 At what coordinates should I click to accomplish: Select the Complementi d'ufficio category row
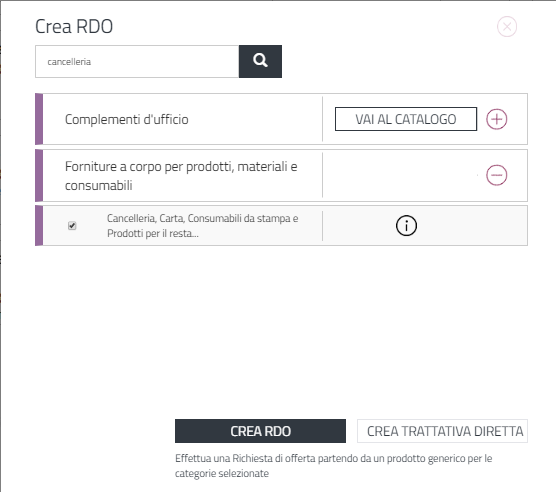click(281, 119)
